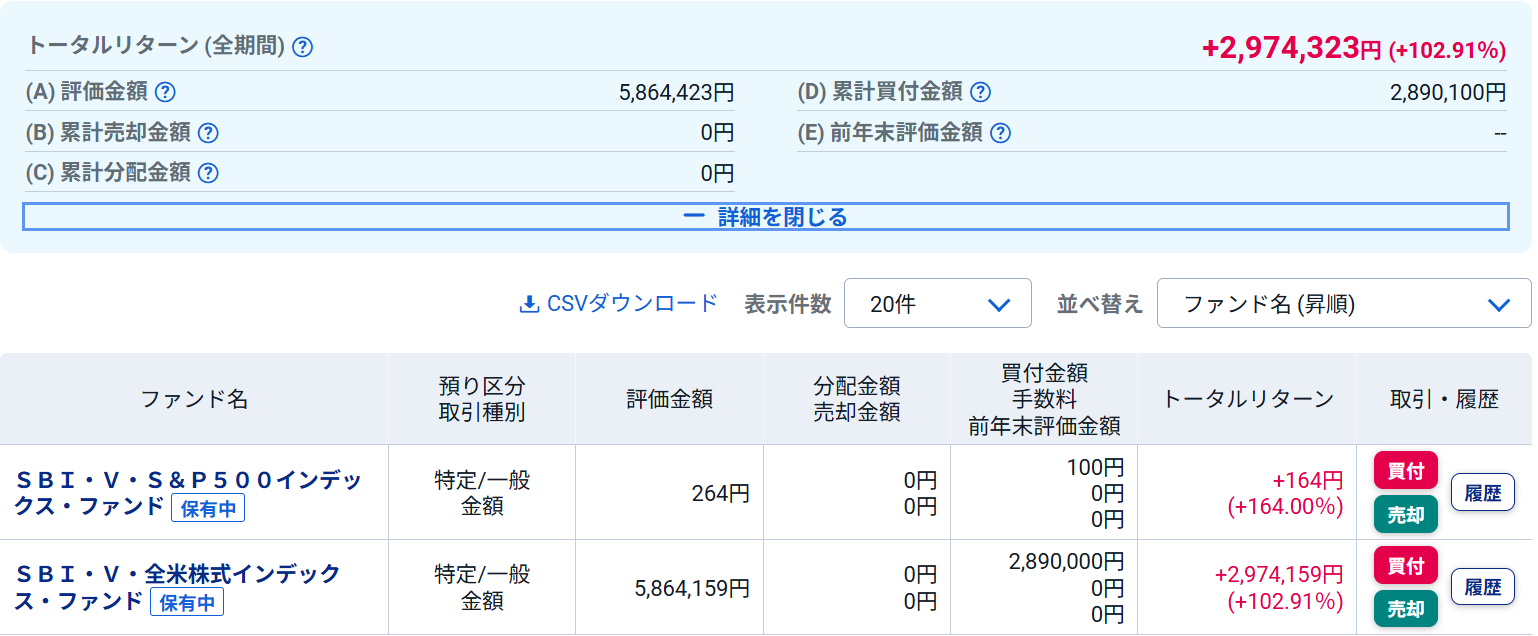Click help icon next to トータルリターン (全期間)
Screen dimensions: 1538x636
coord(302,47)
